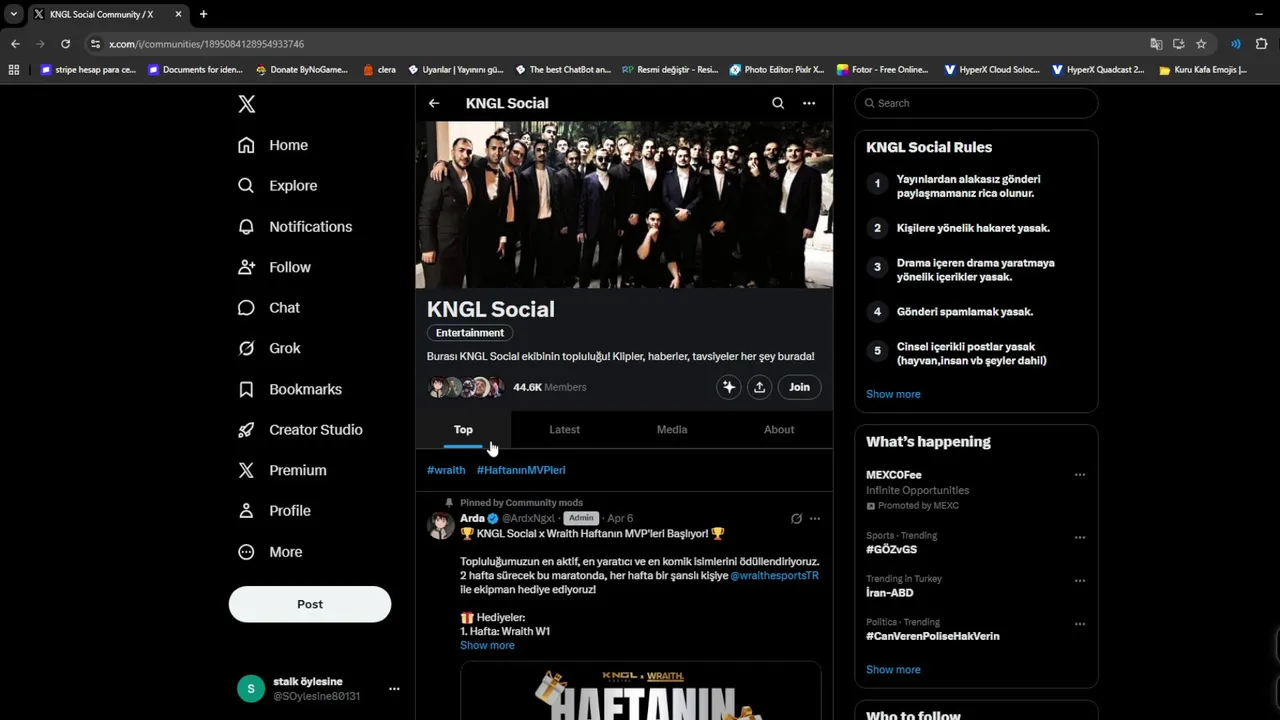Open account switcher dots beside stalk öylesine
The height and width of the screenshot is (720, 1280).
pyautogui.click(x=394, y=689)
